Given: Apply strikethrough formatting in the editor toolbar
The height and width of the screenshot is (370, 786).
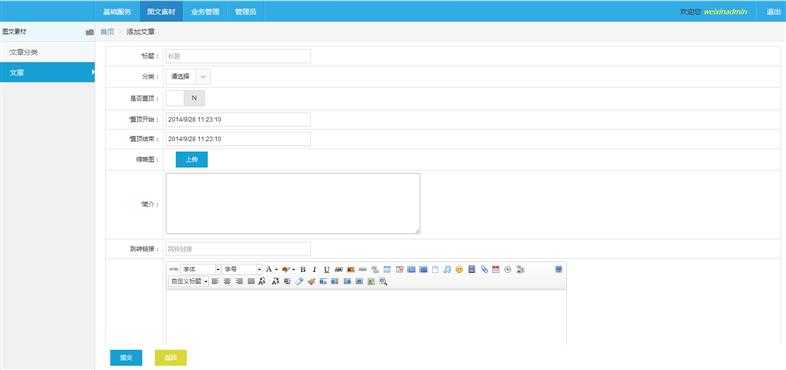Looking at the screenshot, I should pyautogui.click(x=338, y=269).
